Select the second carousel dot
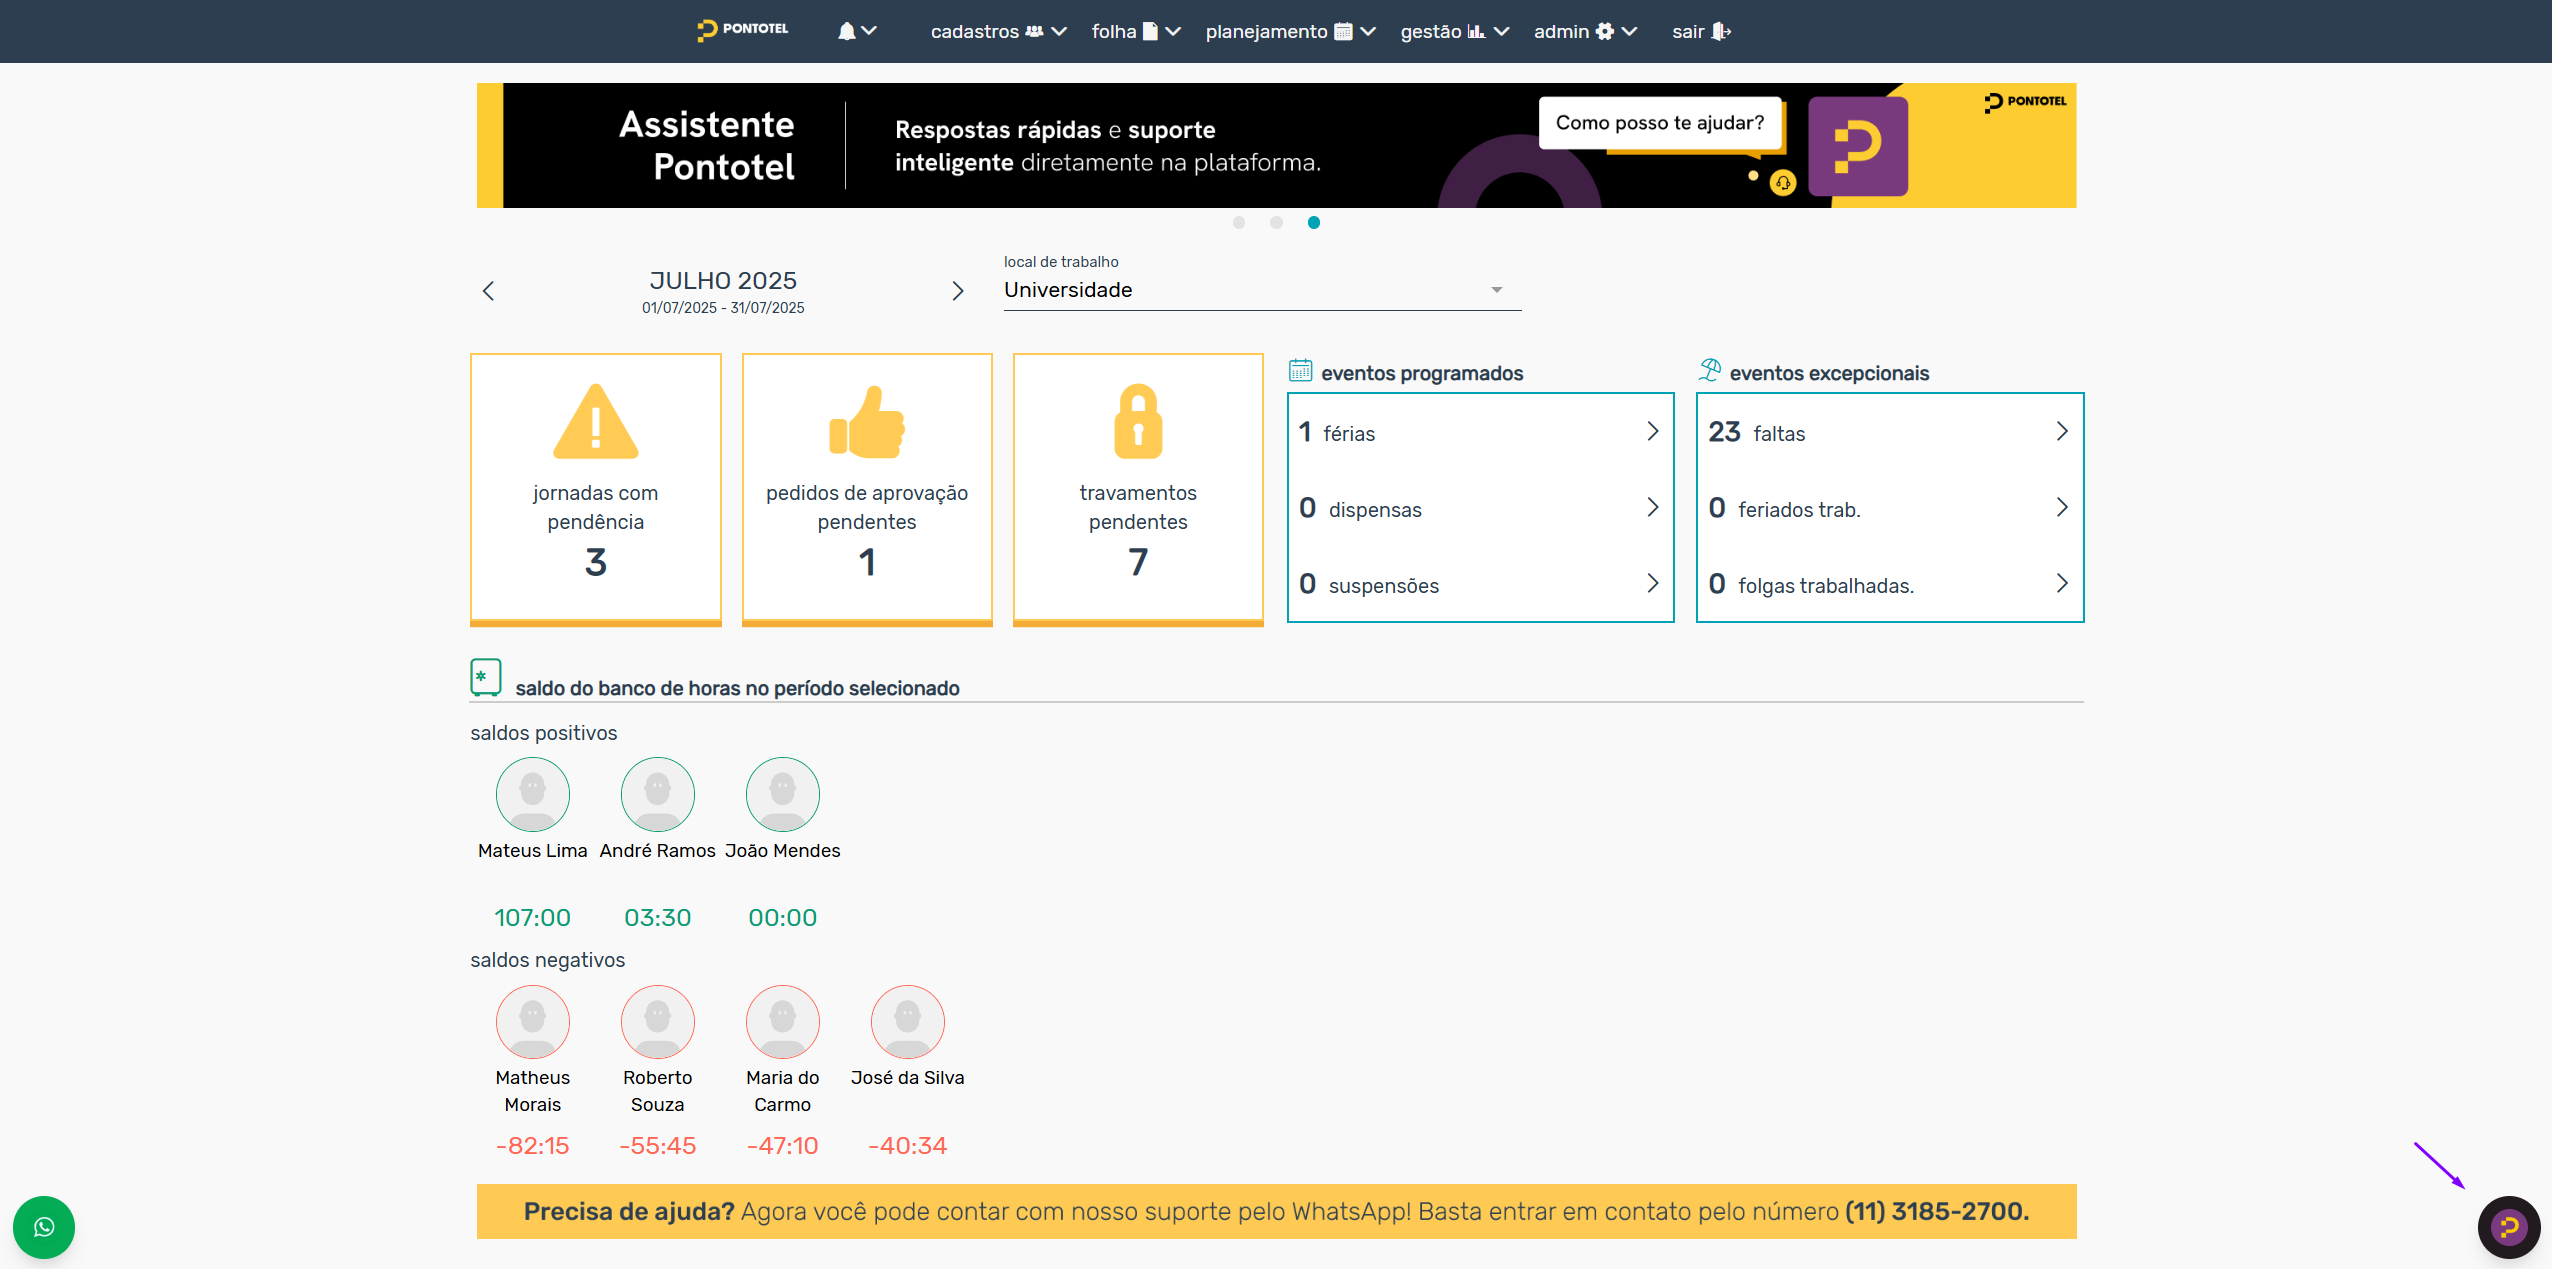Screen dimensions: 2552x1269 click(x=1276, y=222)
